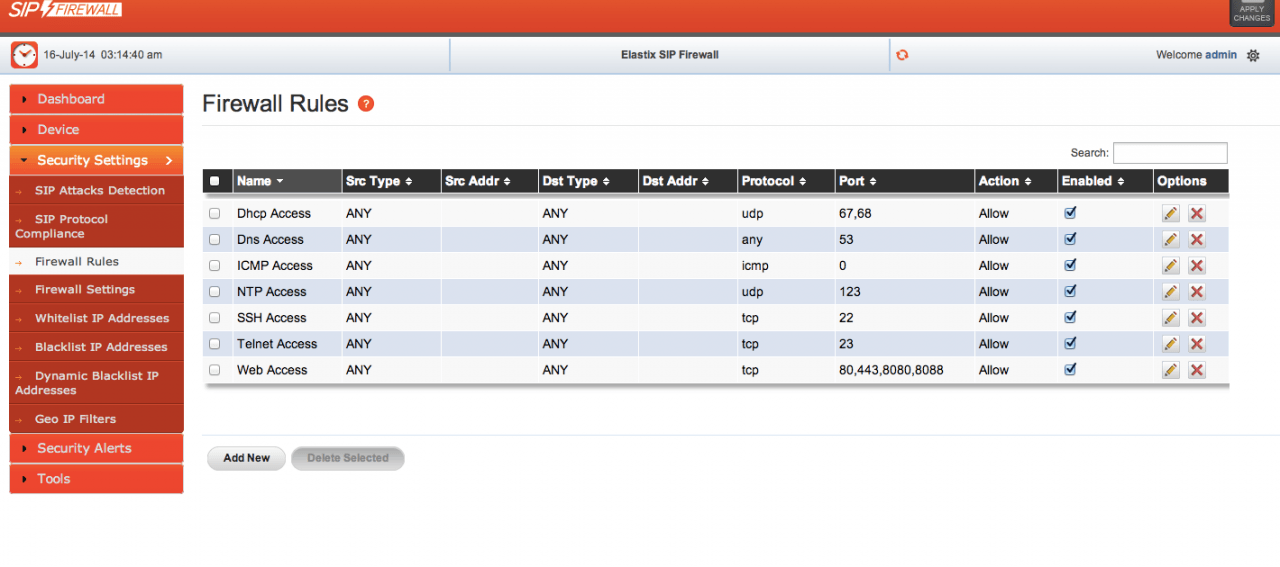The height and width of the screenshot is (567, 1280).
Task: Click the admin username link
Action: tap(1221, 55)
